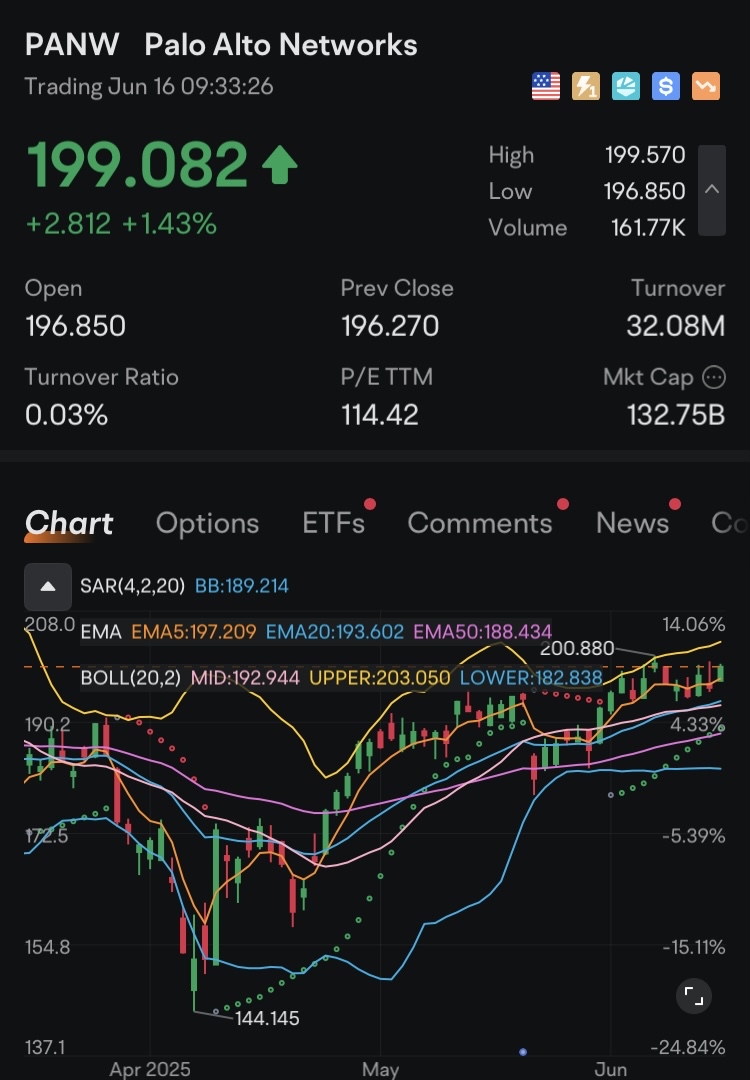Screen dimensions: 750x1080
Task: Tap the EMA5:197.209 legend value
Action: coord(194,632)
